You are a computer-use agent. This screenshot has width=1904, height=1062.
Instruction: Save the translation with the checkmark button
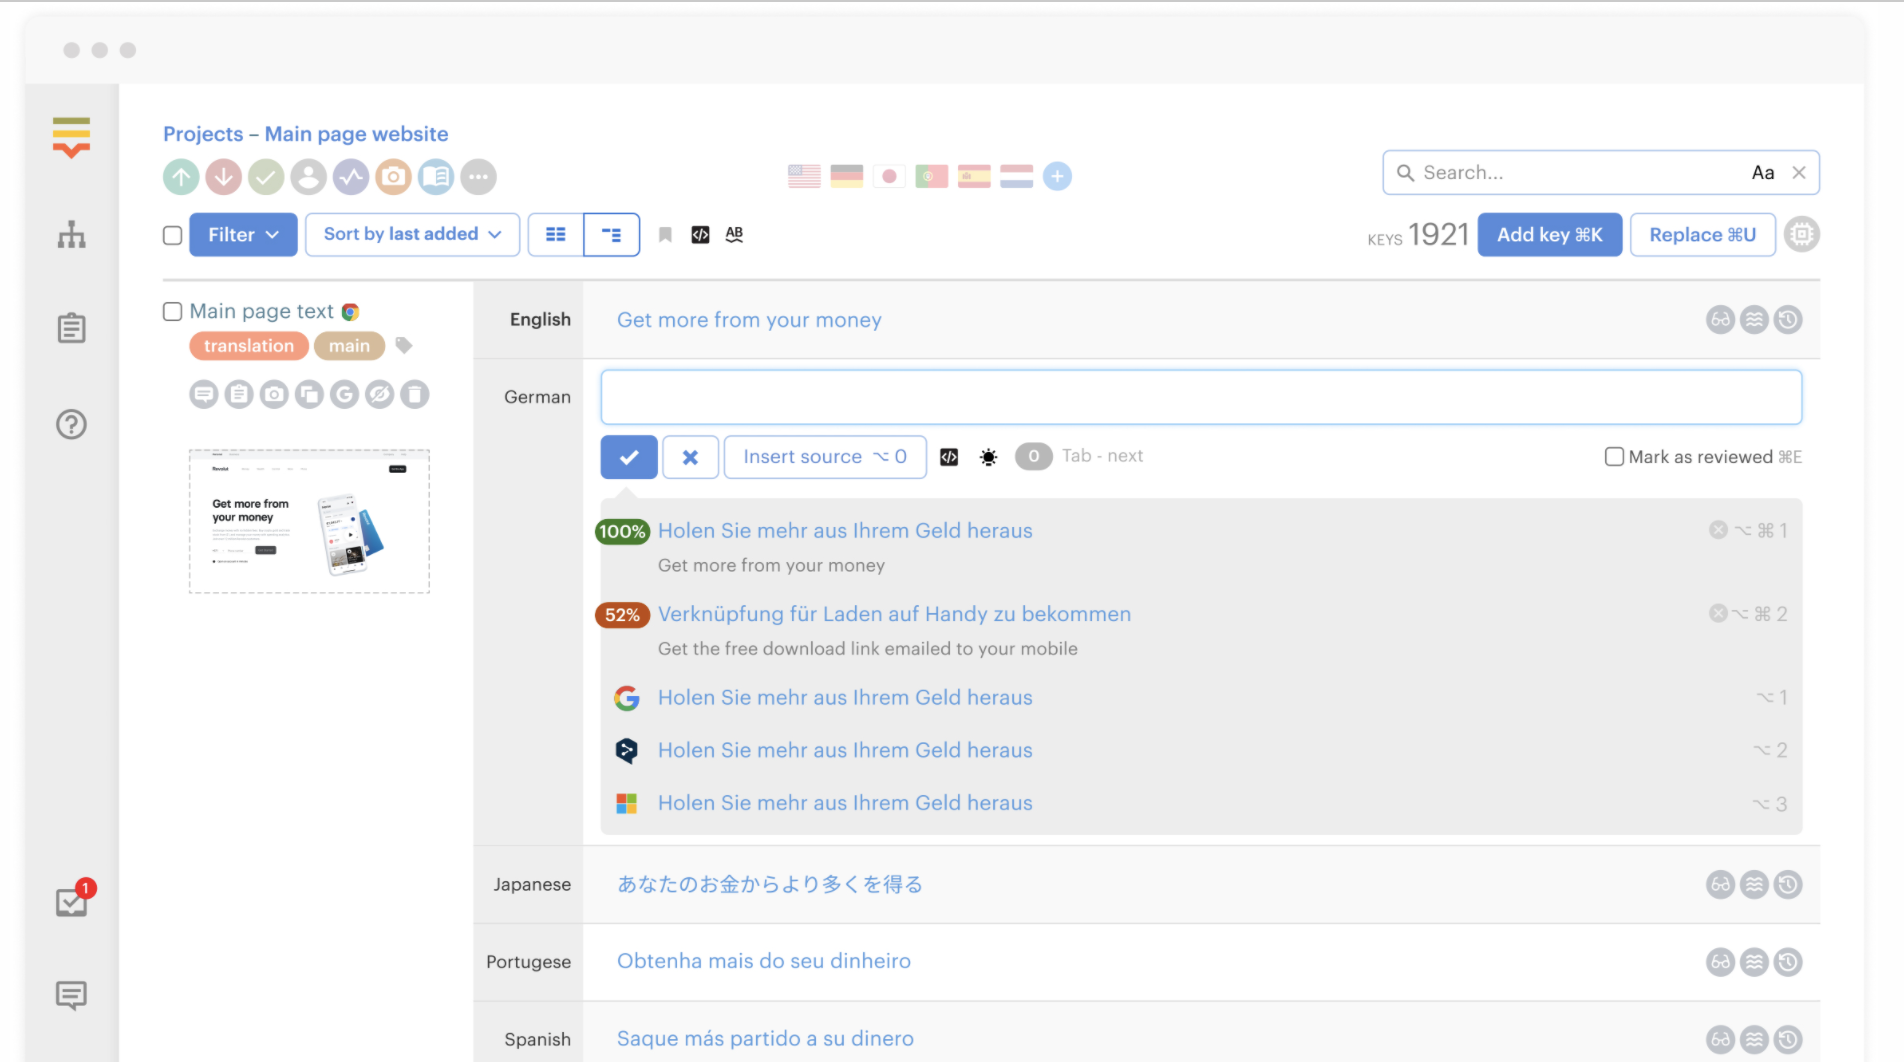[629, 457]
